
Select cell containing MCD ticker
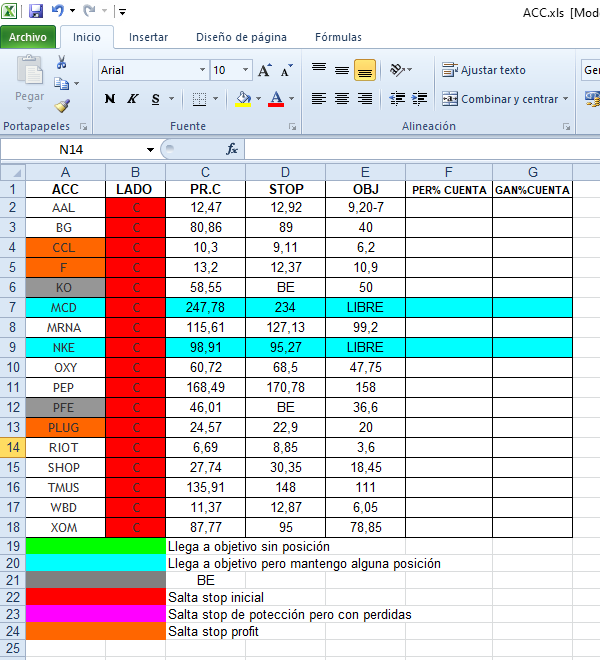pos(64,307)
